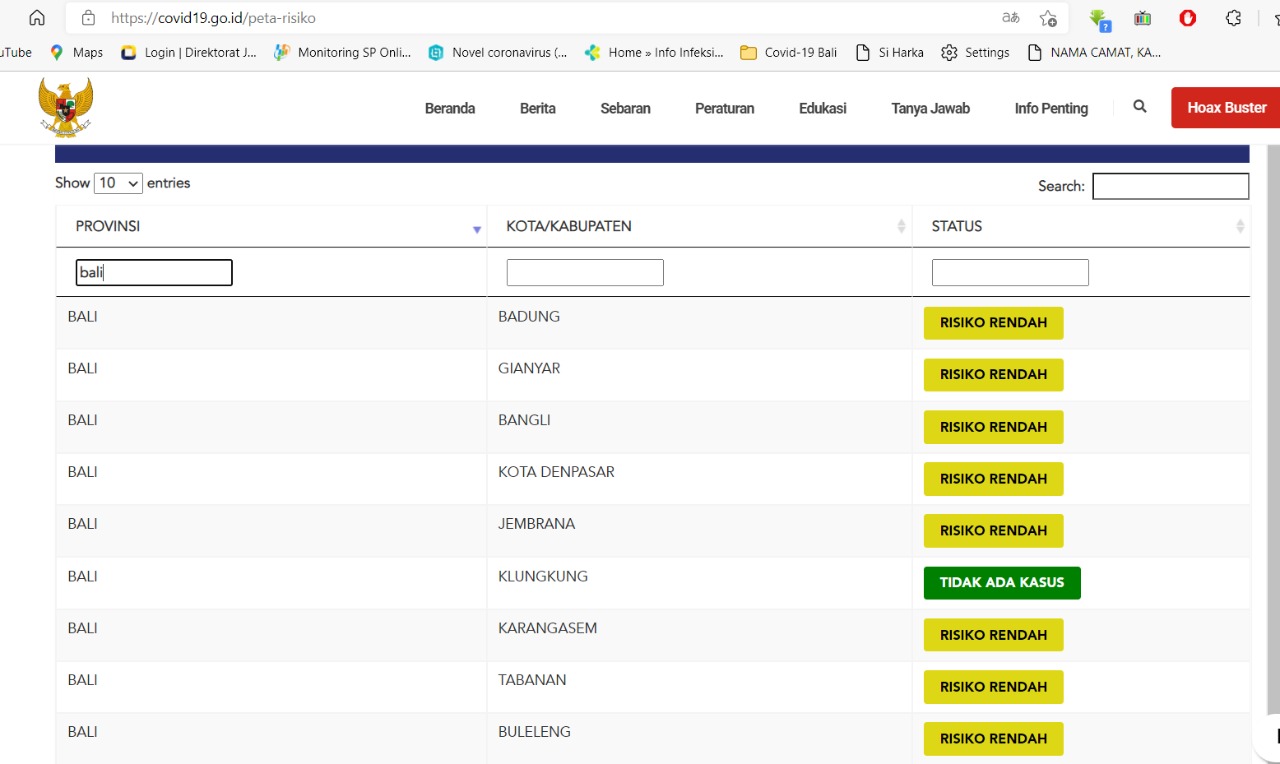Click the Garuda emblem logo
Image resolution: width=1280 pixels, height=764 pixels.
(x=66, y=107)
